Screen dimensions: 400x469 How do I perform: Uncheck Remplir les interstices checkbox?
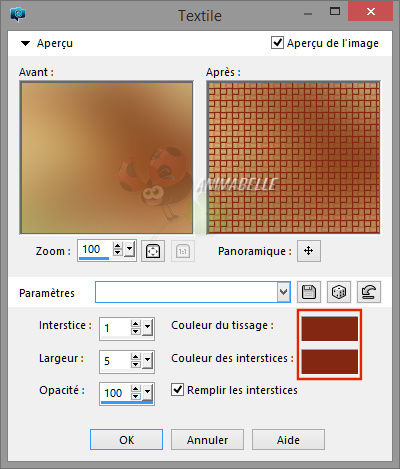click(x=177, y=390)
